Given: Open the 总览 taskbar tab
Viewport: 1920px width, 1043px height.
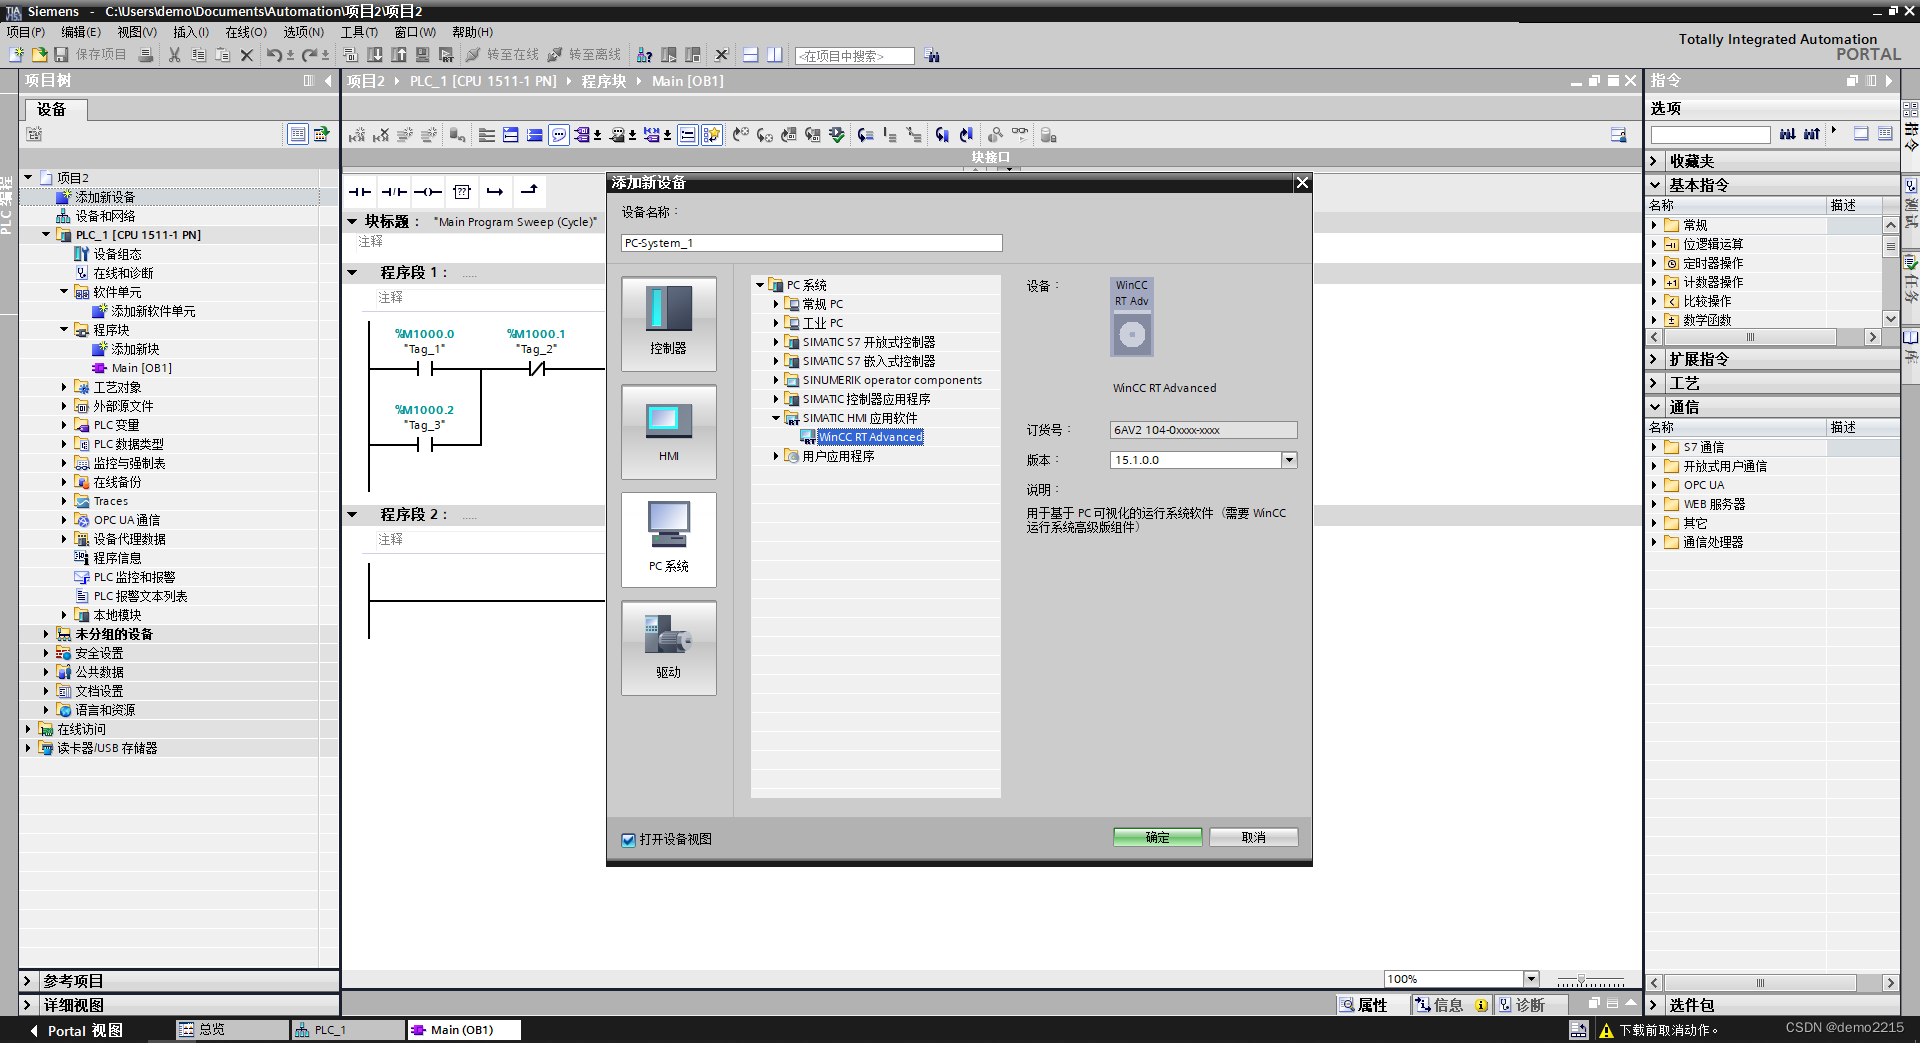Looking at the screenshot, I should [231, 1030].
